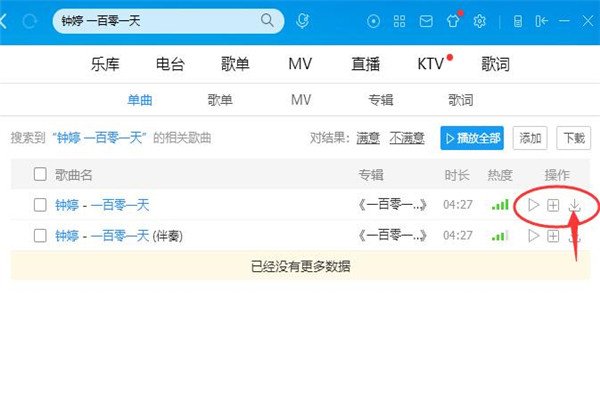Viewport: 600px width, 400px height.
Task: Open the 电台 main tab
Action: click(170, 64)
